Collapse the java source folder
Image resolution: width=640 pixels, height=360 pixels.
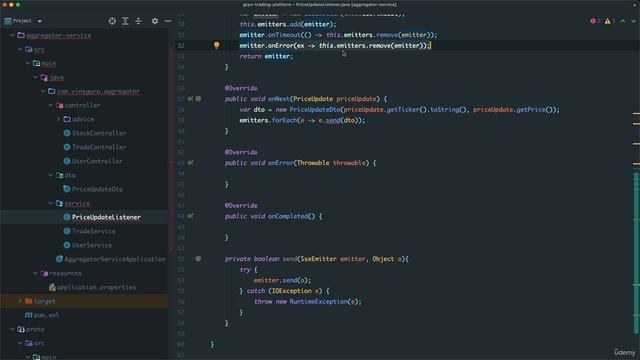pos(36,77)
